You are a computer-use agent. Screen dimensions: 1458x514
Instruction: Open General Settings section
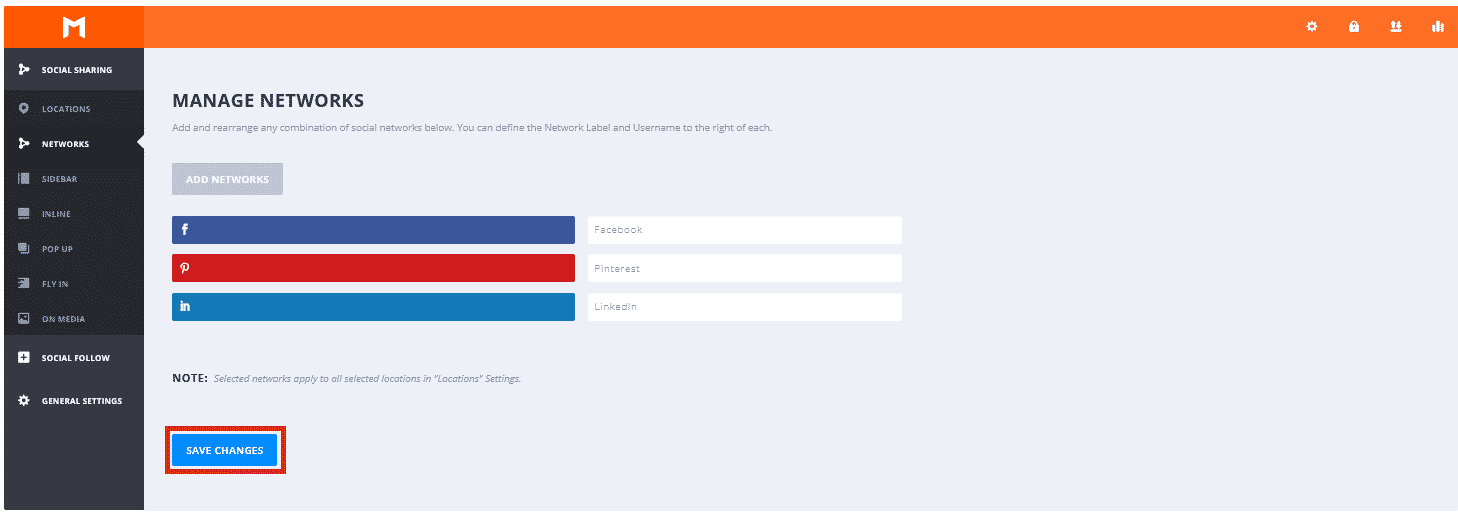tap(74, 401)
